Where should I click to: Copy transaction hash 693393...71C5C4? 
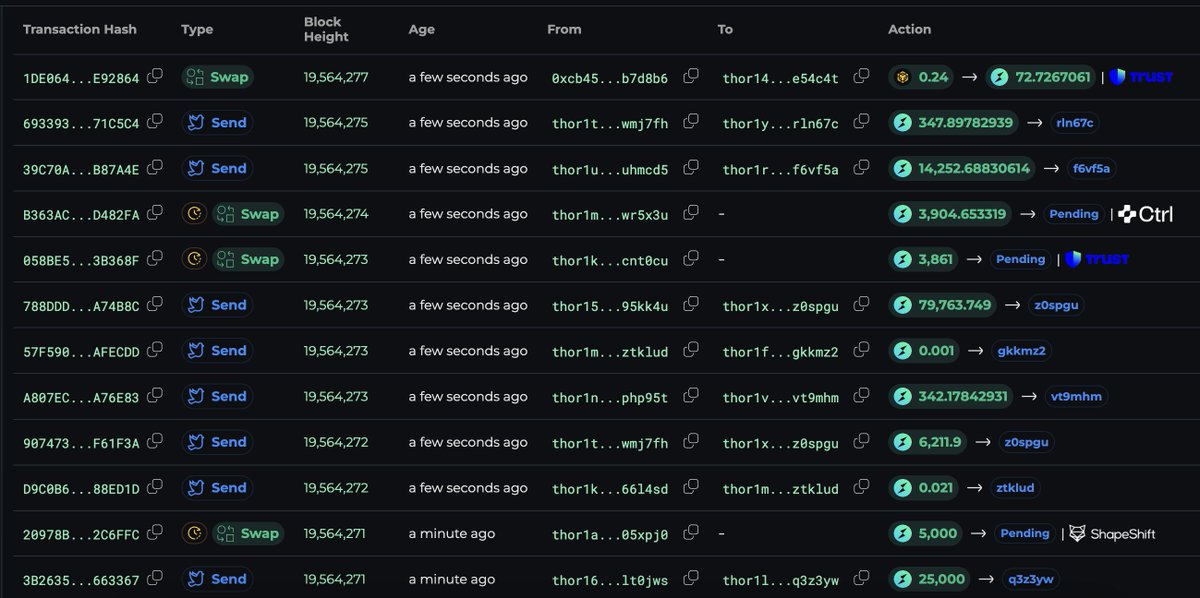[x=155, y=122]
